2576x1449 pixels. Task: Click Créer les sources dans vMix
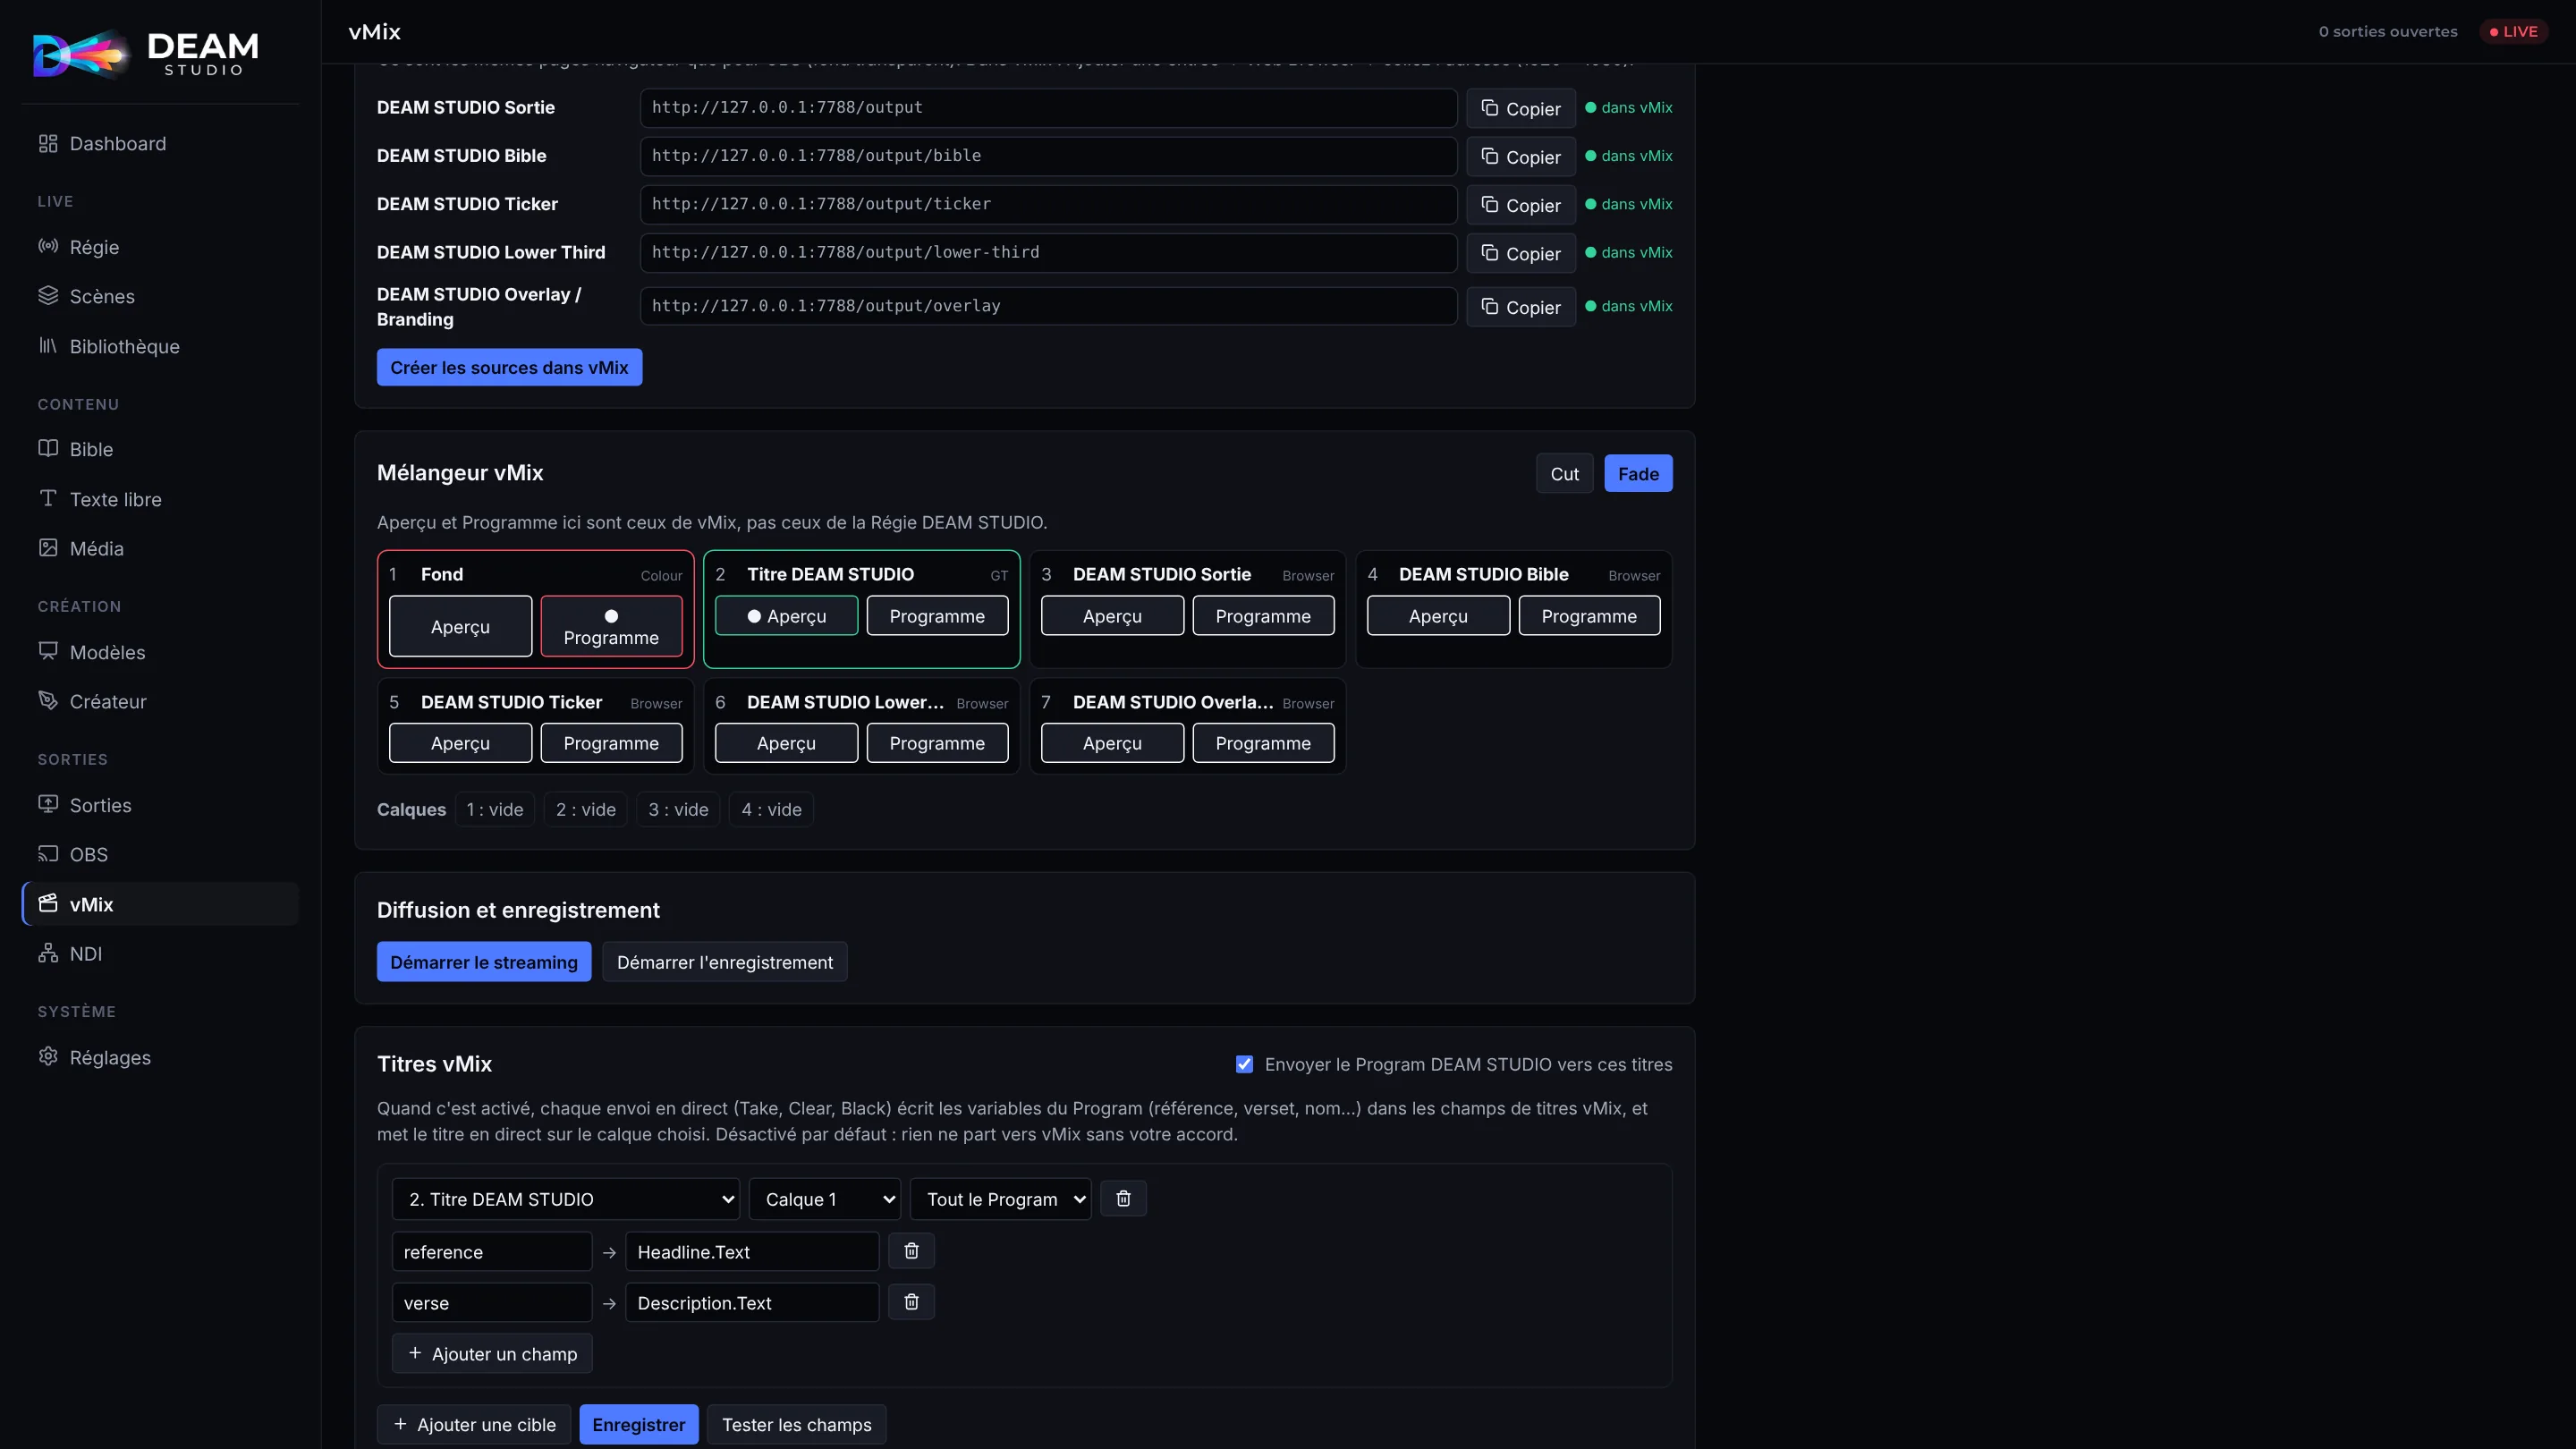pyautogui.click(x=509, y=367)
